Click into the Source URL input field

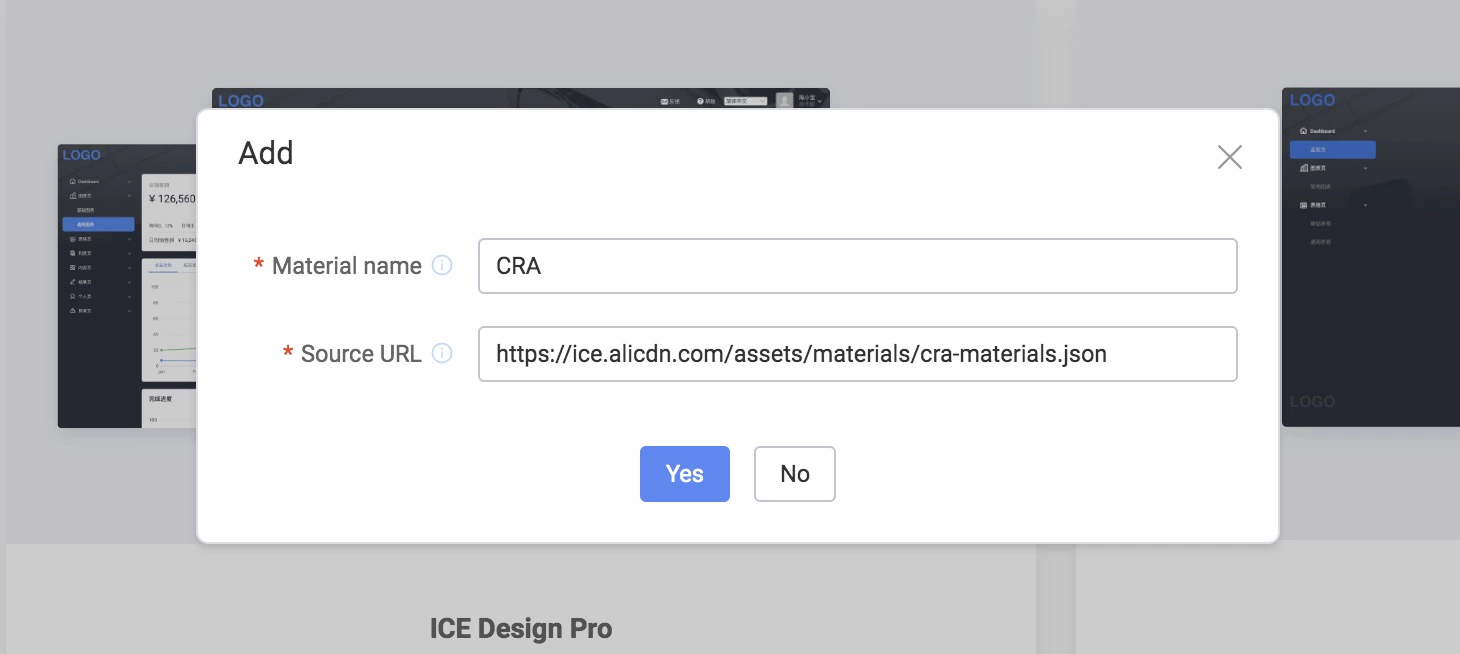[x=857, y=354]
